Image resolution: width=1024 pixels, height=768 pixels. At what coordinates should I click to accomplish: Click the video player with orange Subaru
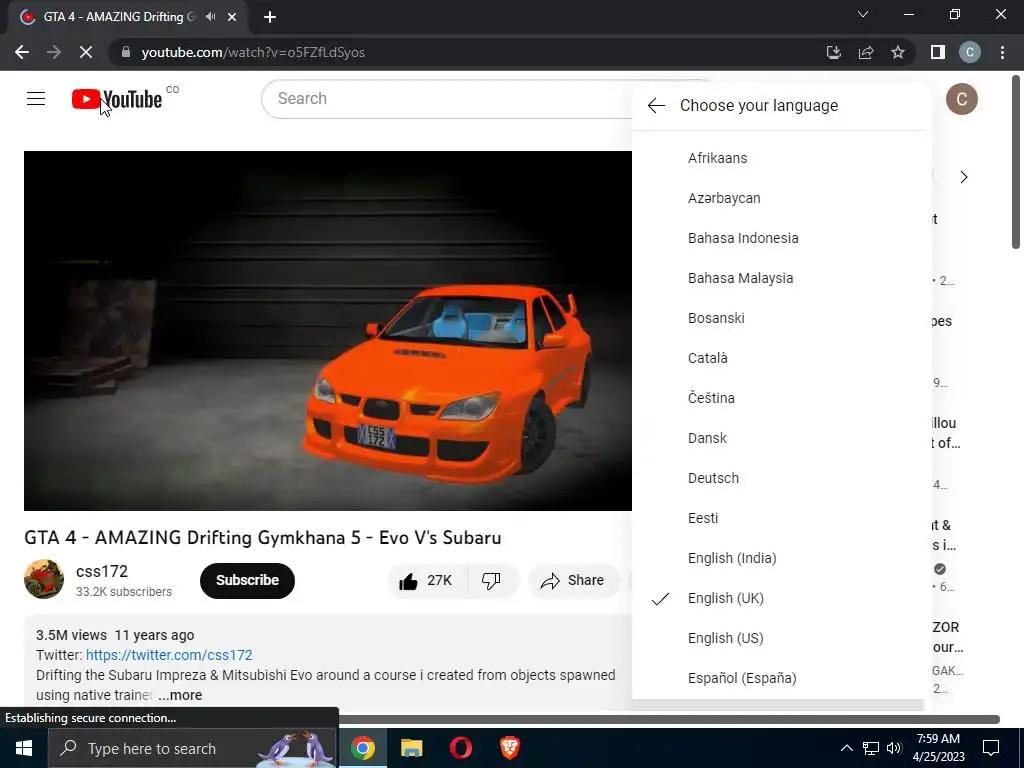click(x=328, y=330)
